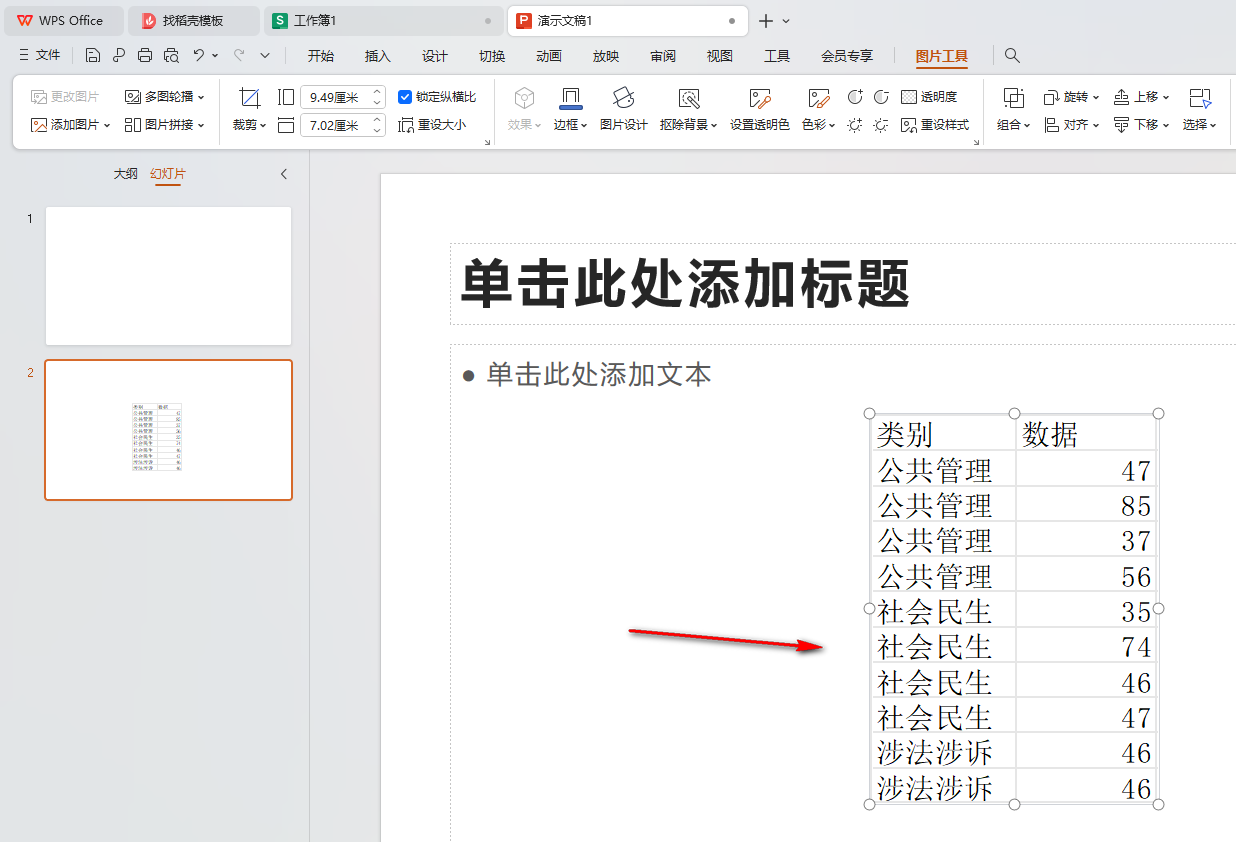Toggle the 锁定纵横比 lock aspect ratio checkbox

(405, 97)
